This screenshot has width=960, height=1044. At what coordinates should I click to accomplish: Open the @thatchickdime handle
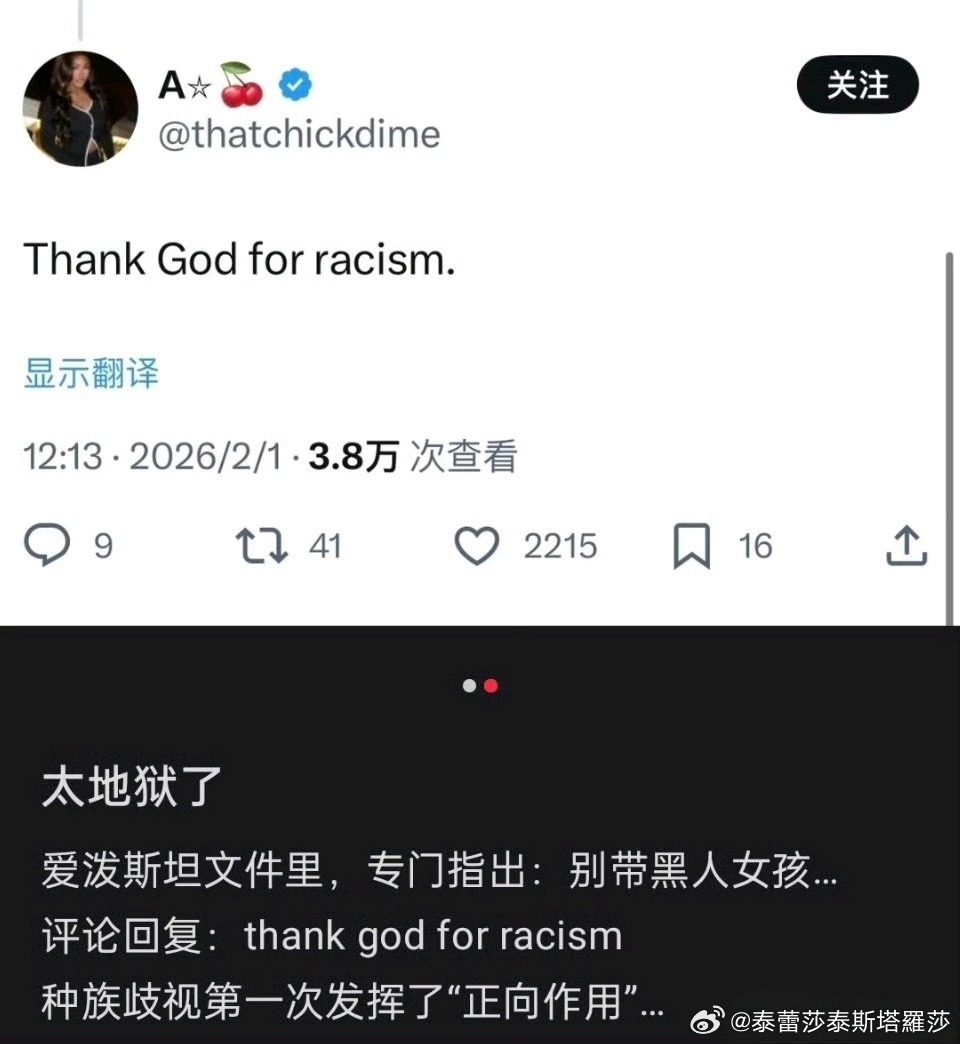click(x=299, y=134)
